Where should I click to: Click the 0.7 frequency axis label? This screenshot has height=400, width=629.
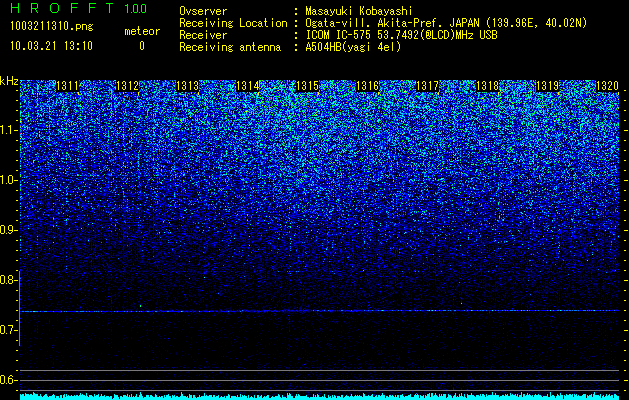[x=8, y=330]
